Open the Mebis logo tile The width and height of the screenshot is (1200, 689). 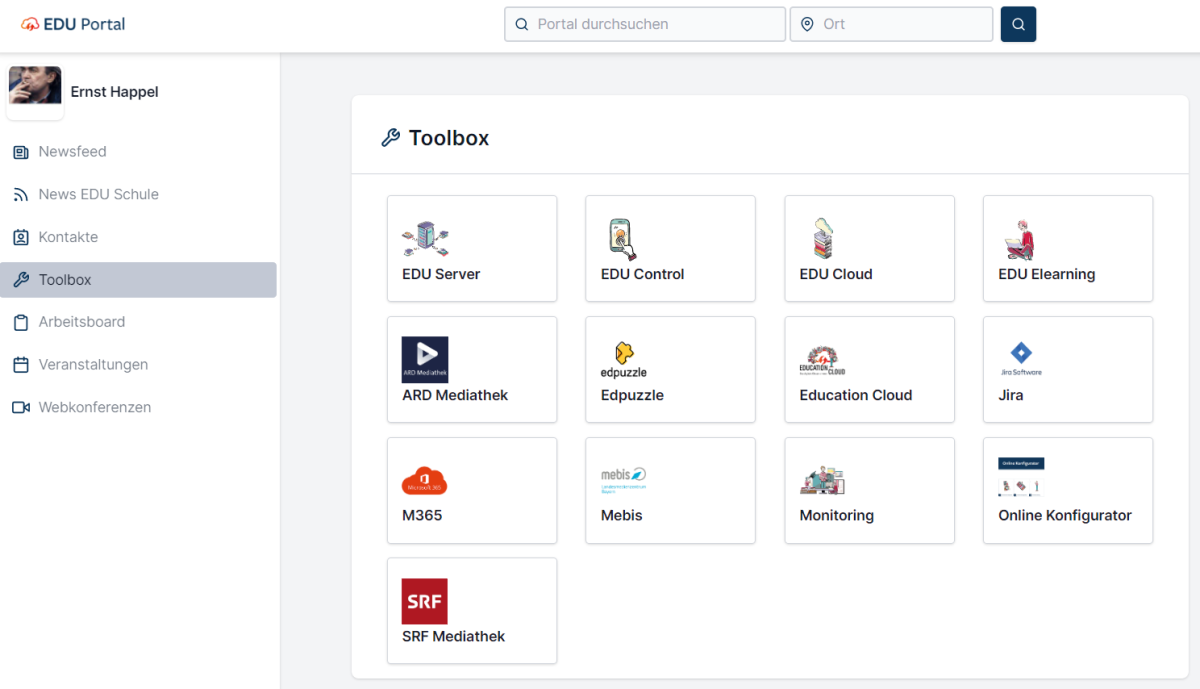click(623, 479)
